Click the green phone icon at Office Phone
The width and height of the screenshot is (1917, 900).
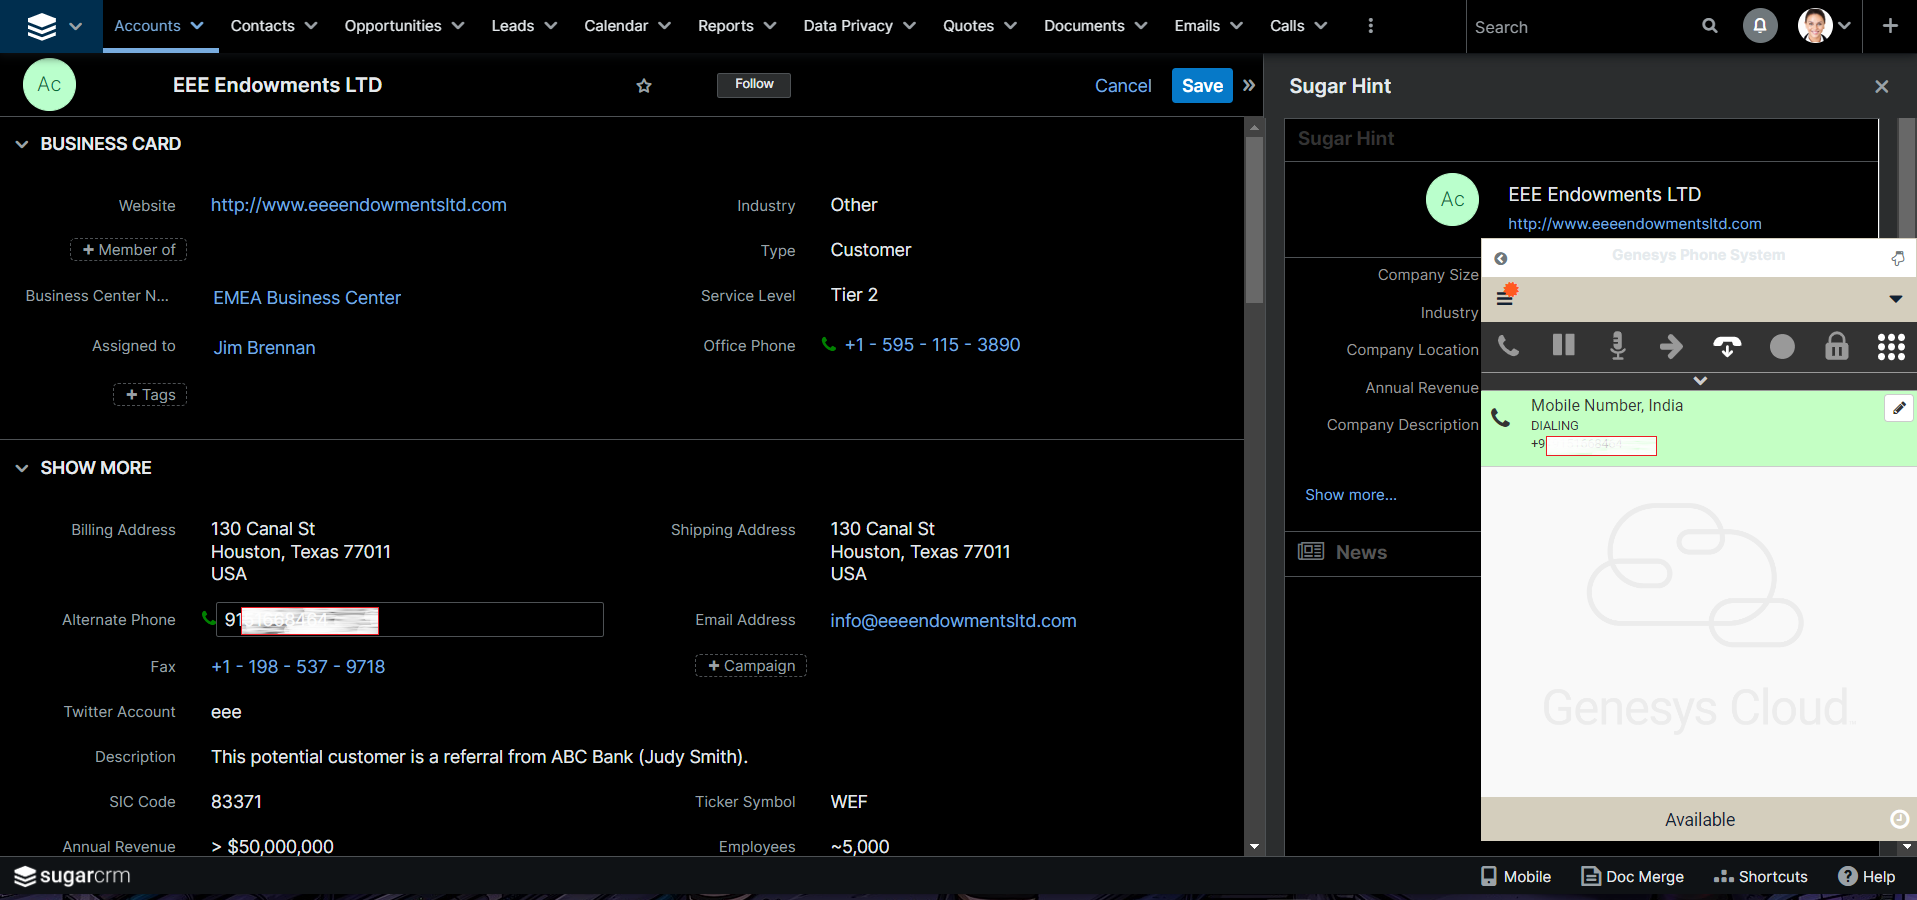click(x=829, y=345)
